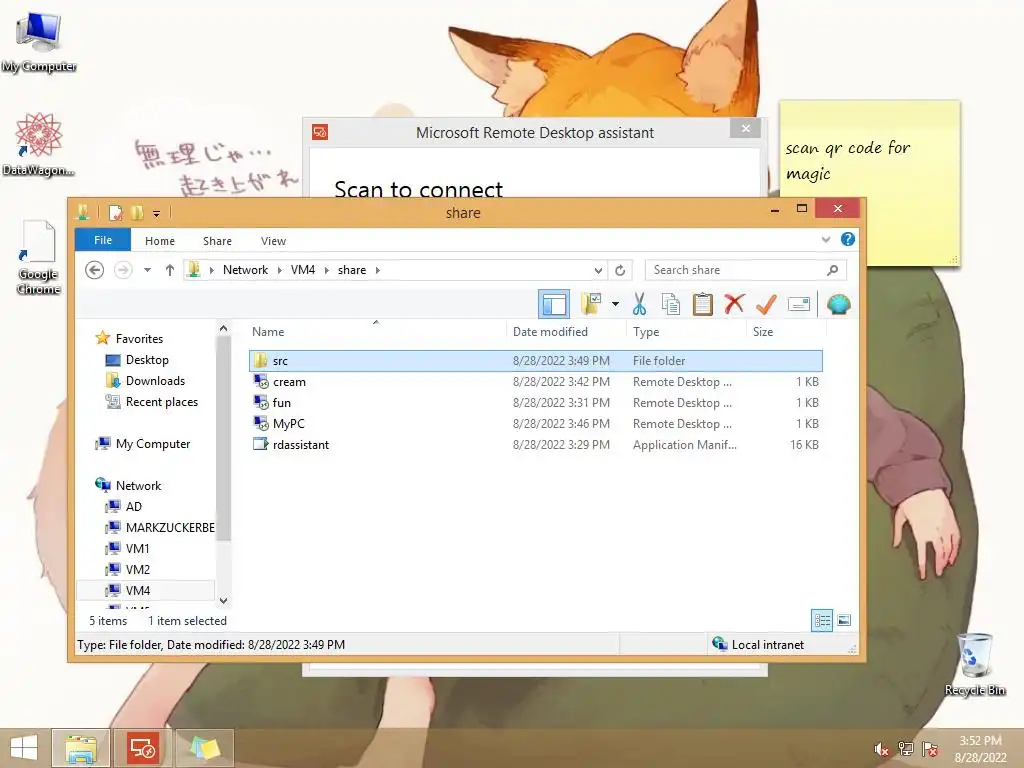Viewport: 1024px width, 768px height.
Task: Toggle the preview pane layout button
Action: click(554, 304)
